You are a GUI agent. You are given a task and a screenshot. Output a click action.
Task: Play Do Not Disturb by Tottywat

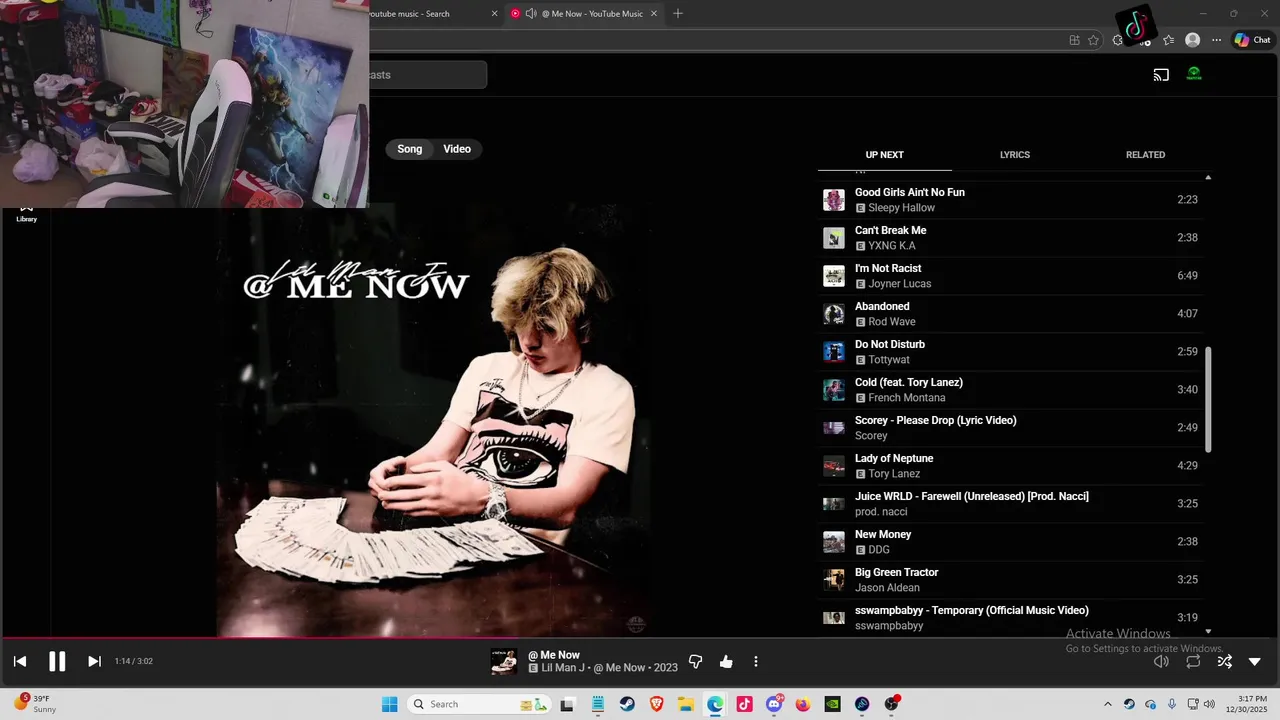[x=1010, y=352]
